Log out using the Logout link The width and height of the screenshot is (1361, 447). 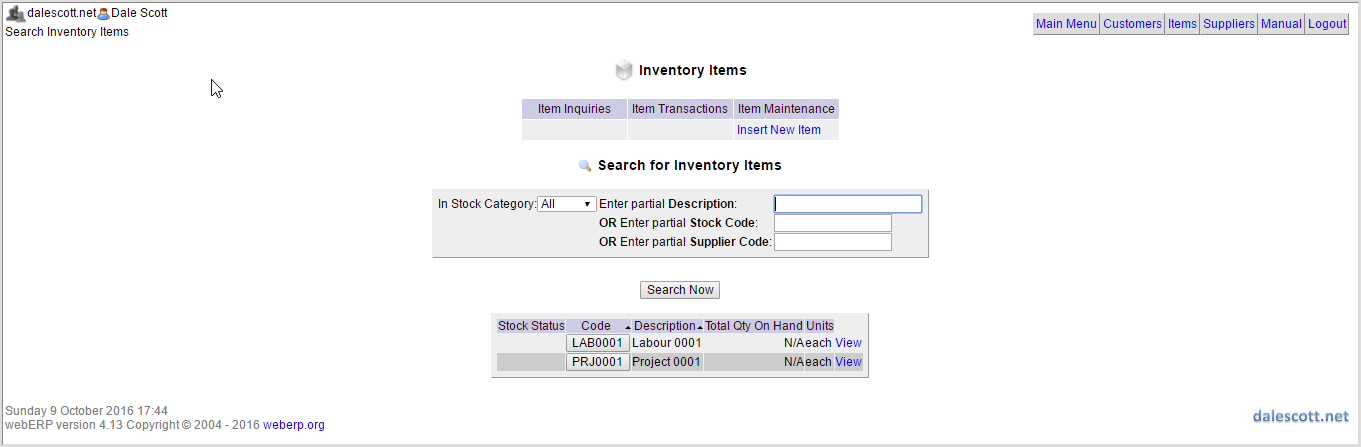click(1327, 24)
